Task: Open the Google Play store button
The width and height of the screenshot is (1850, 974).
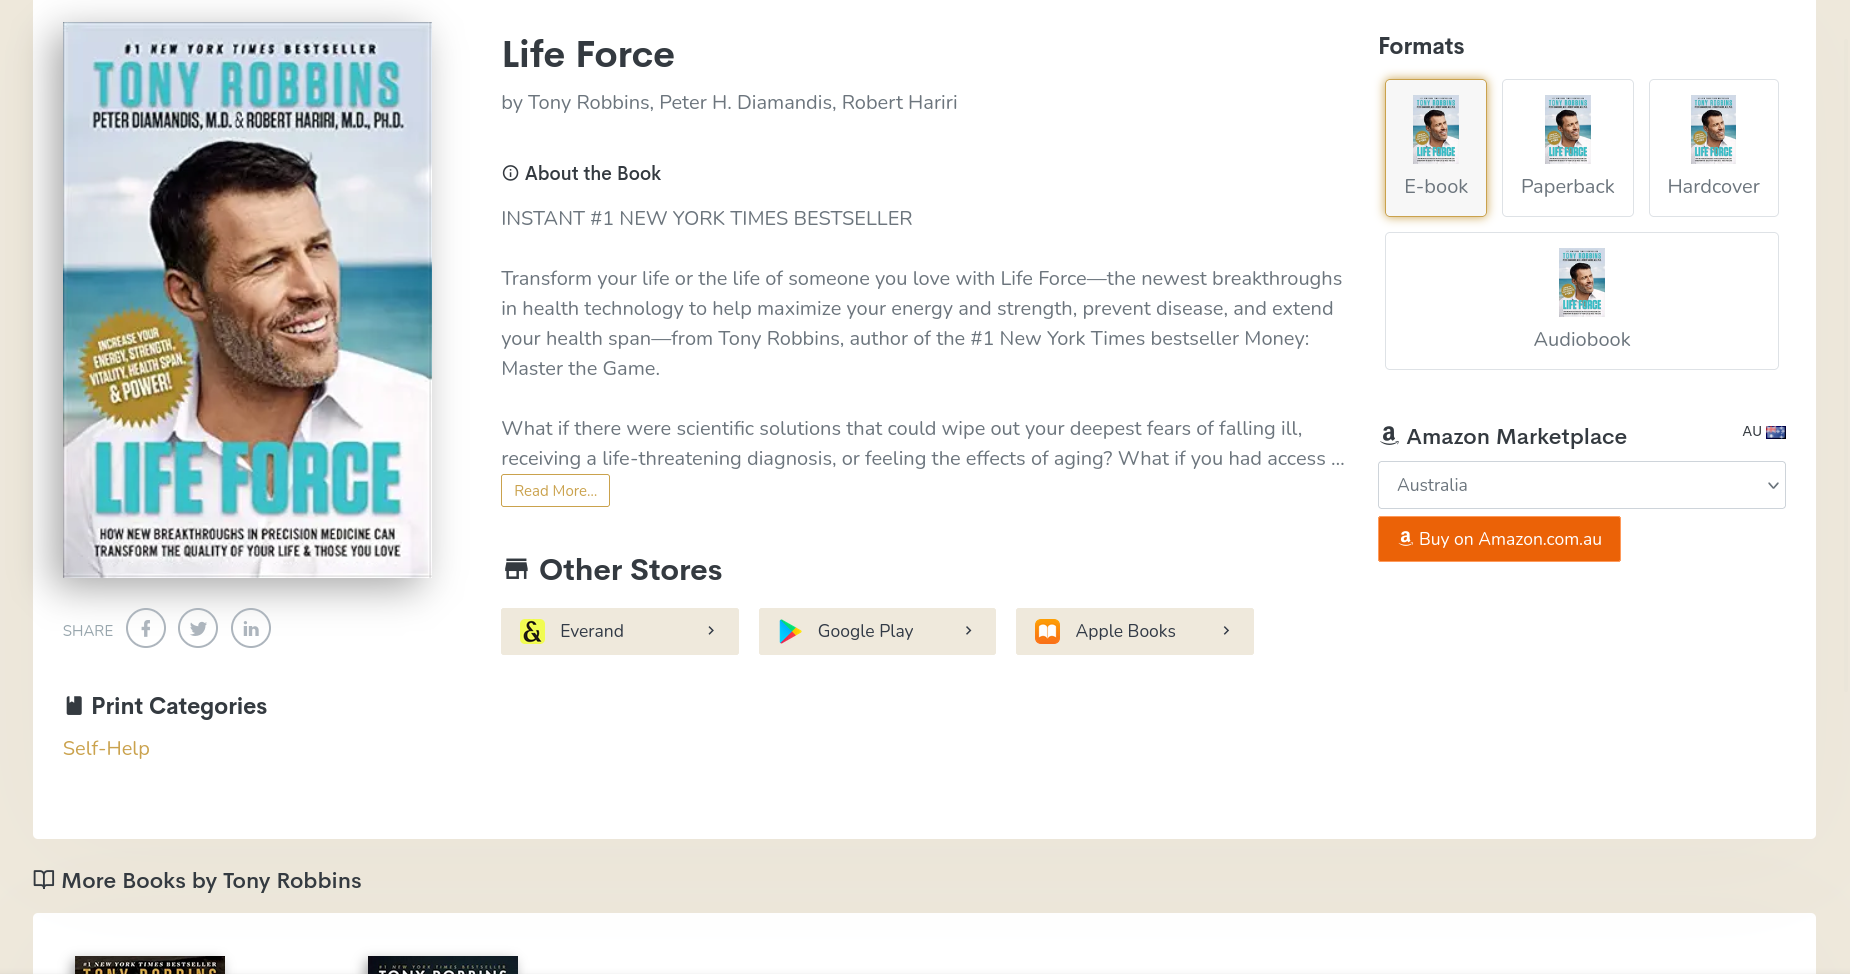Action: 876,632
